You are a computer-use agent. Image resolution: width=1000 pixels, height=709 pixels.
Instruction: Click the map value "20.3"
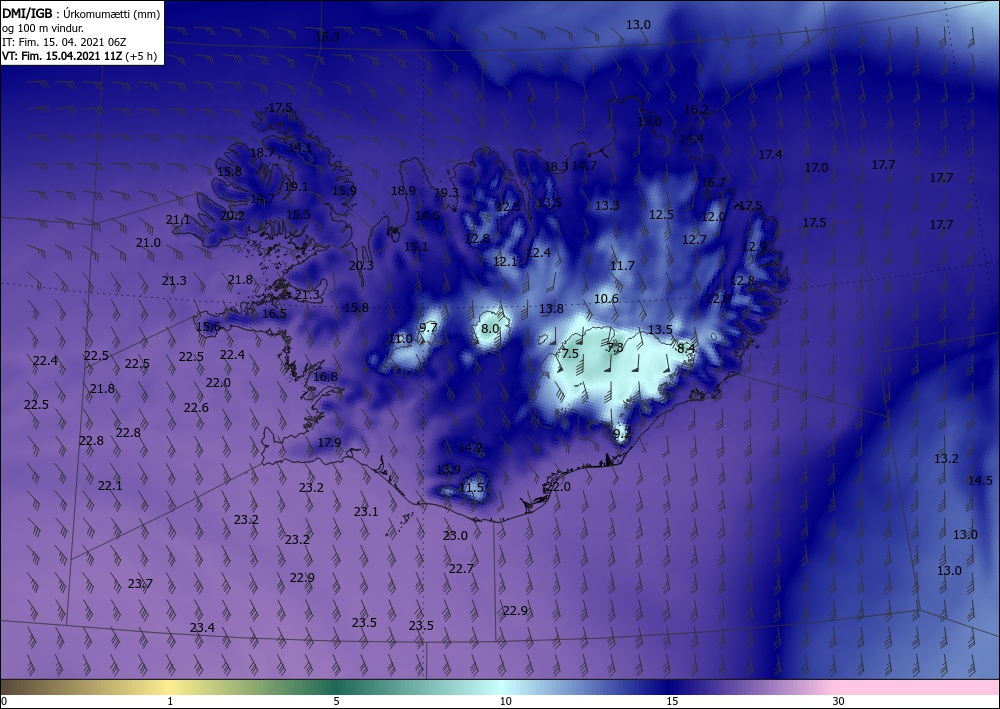click(361, 266)
